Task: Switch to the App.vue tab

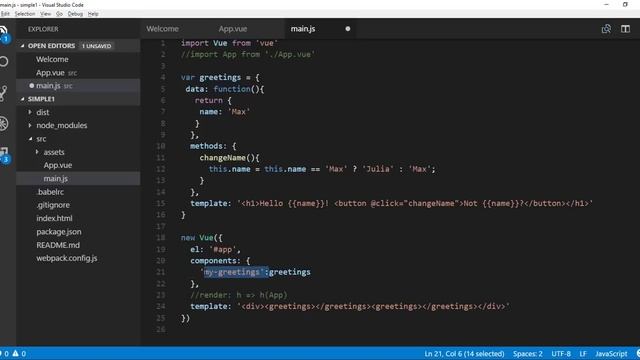Action: coord(233,29)
